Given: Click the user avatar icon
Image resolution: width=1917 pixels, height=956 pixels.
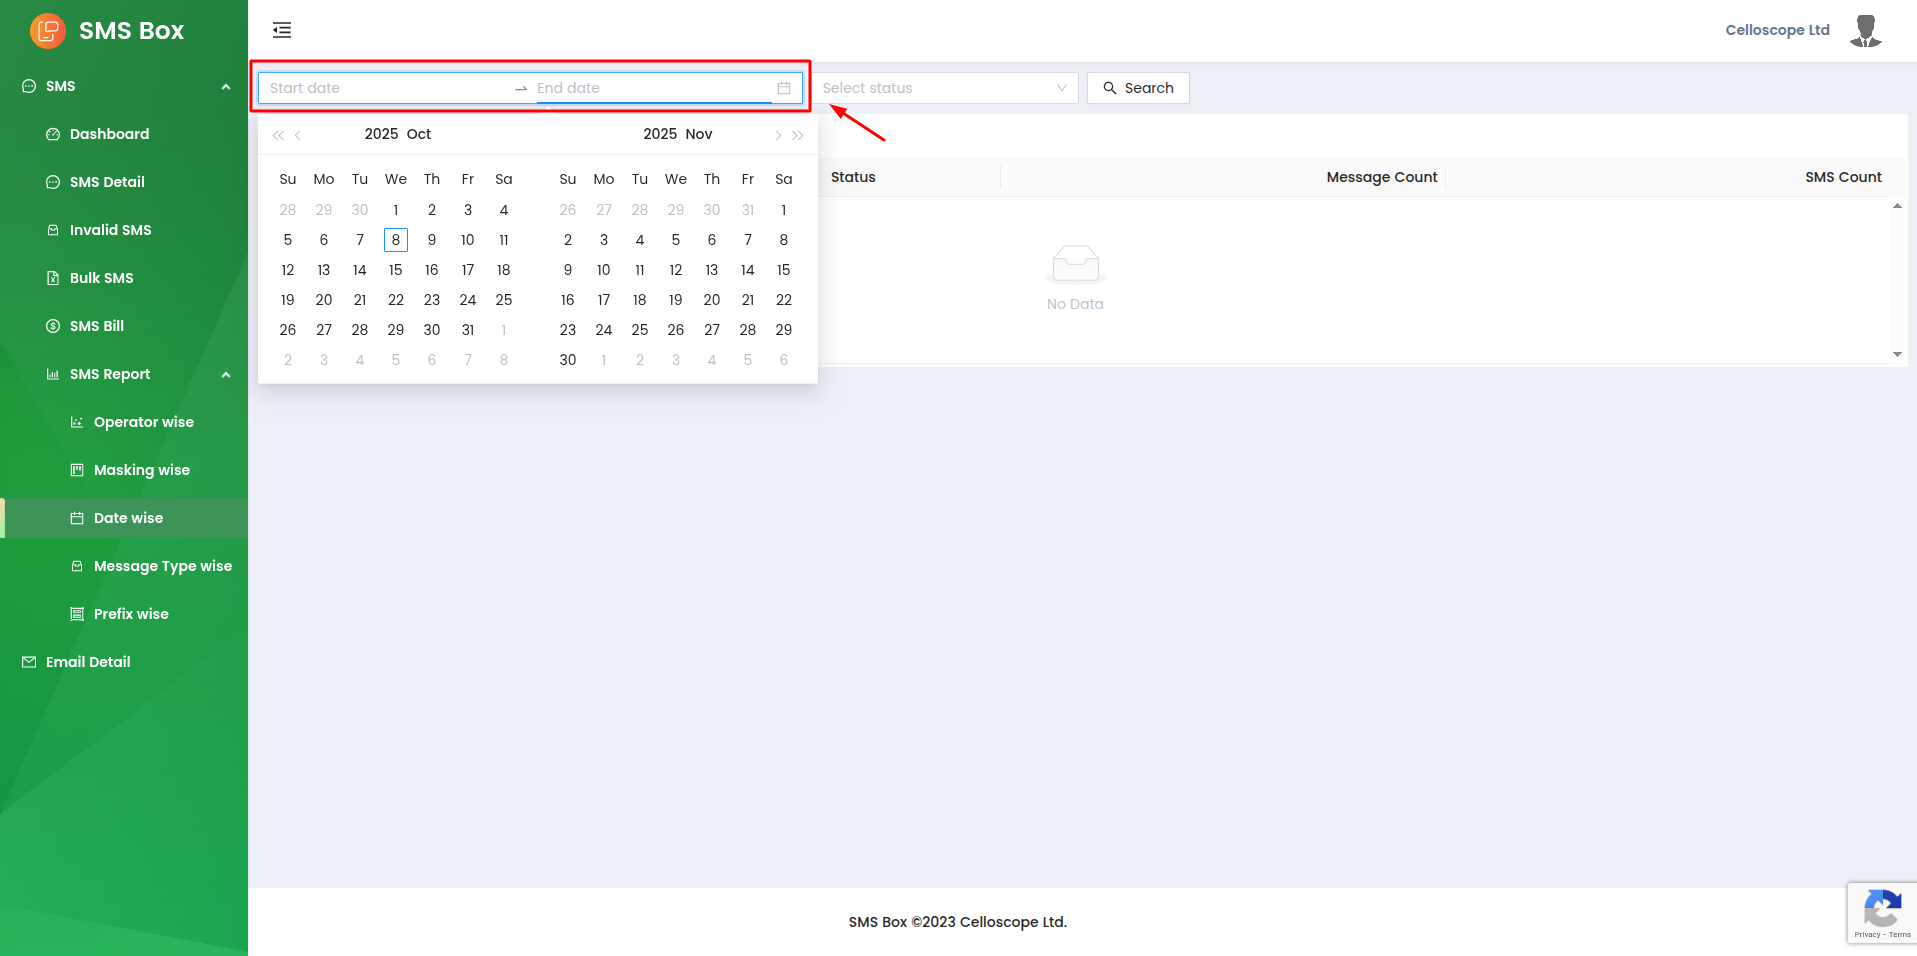Looking at the screenshot, I should [1865, 30].
